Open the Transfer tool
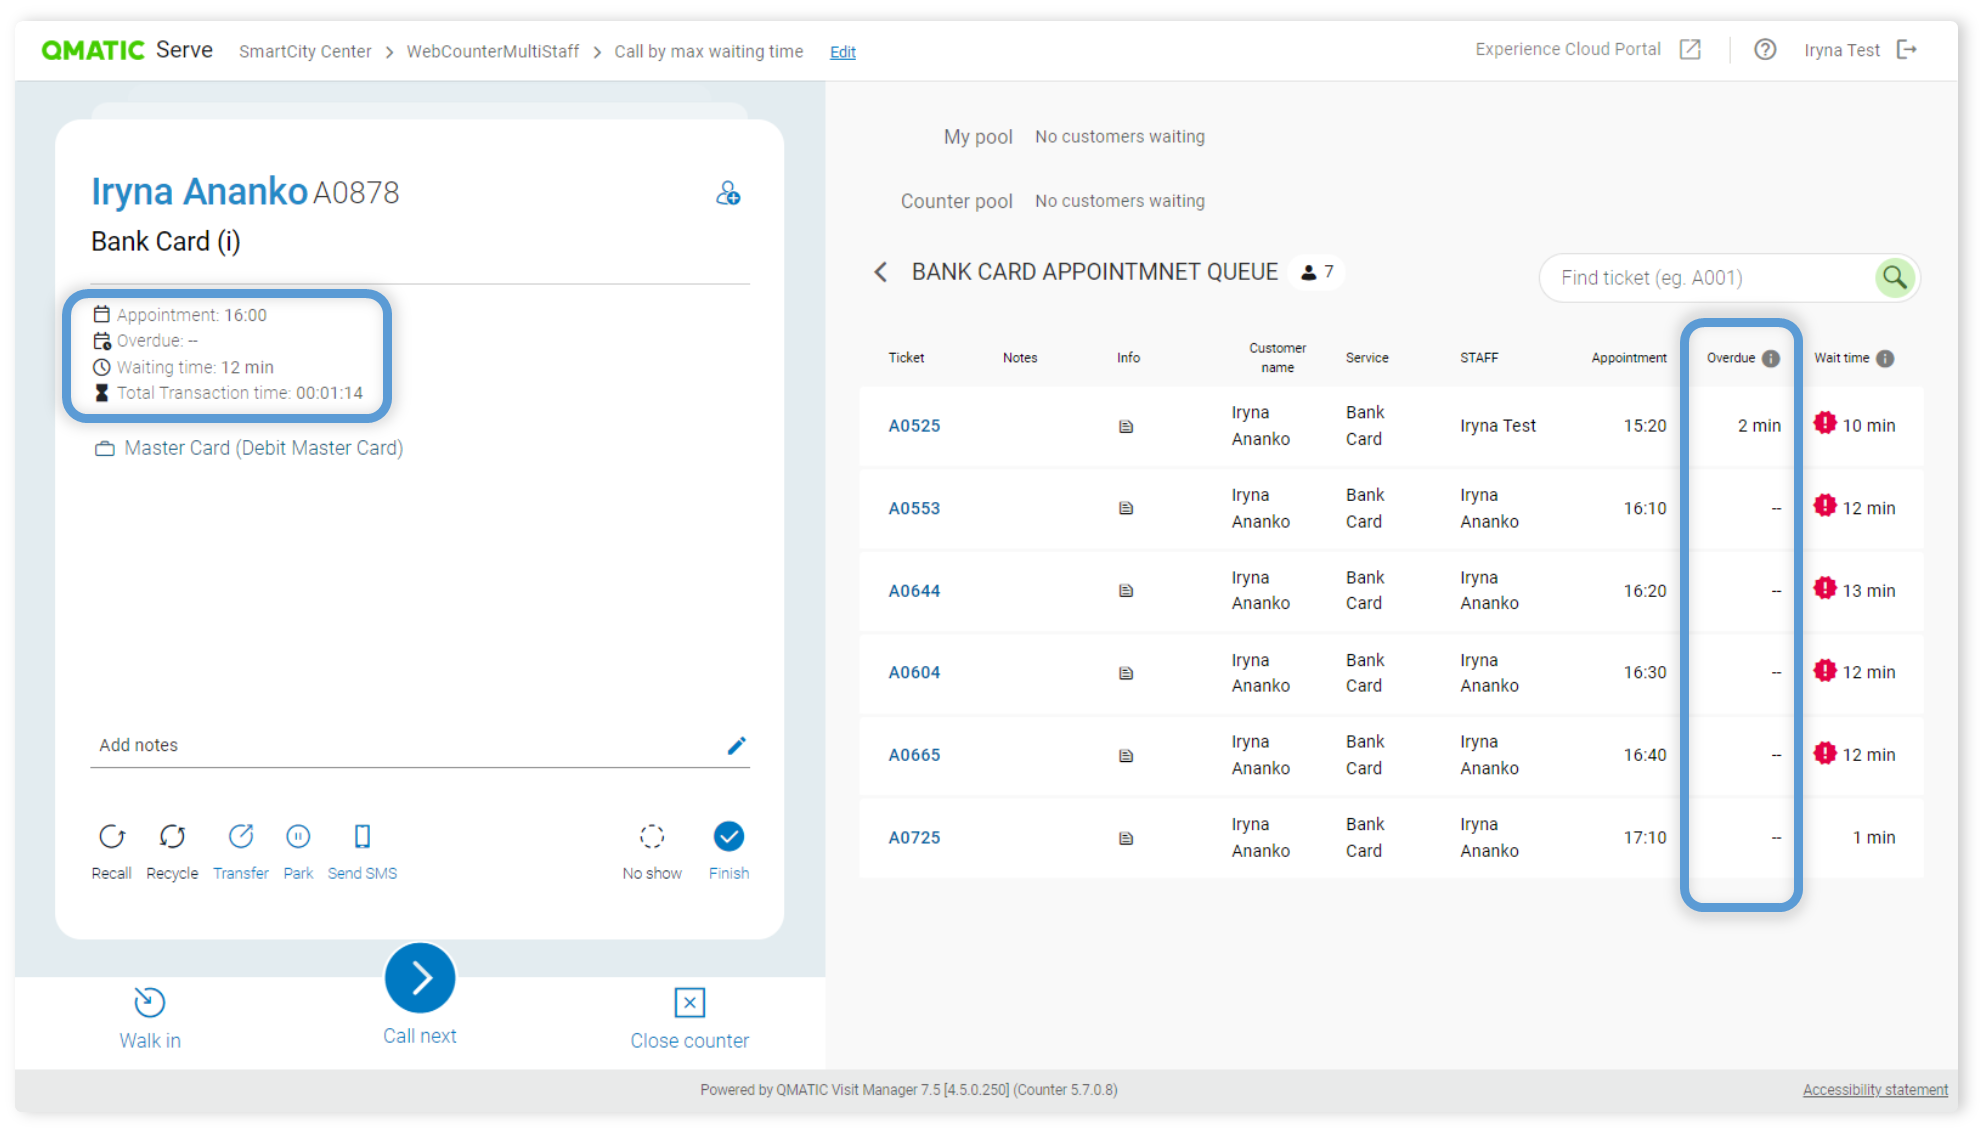The width and height of the screenshot is (1986, 1133). coord(240,836)
